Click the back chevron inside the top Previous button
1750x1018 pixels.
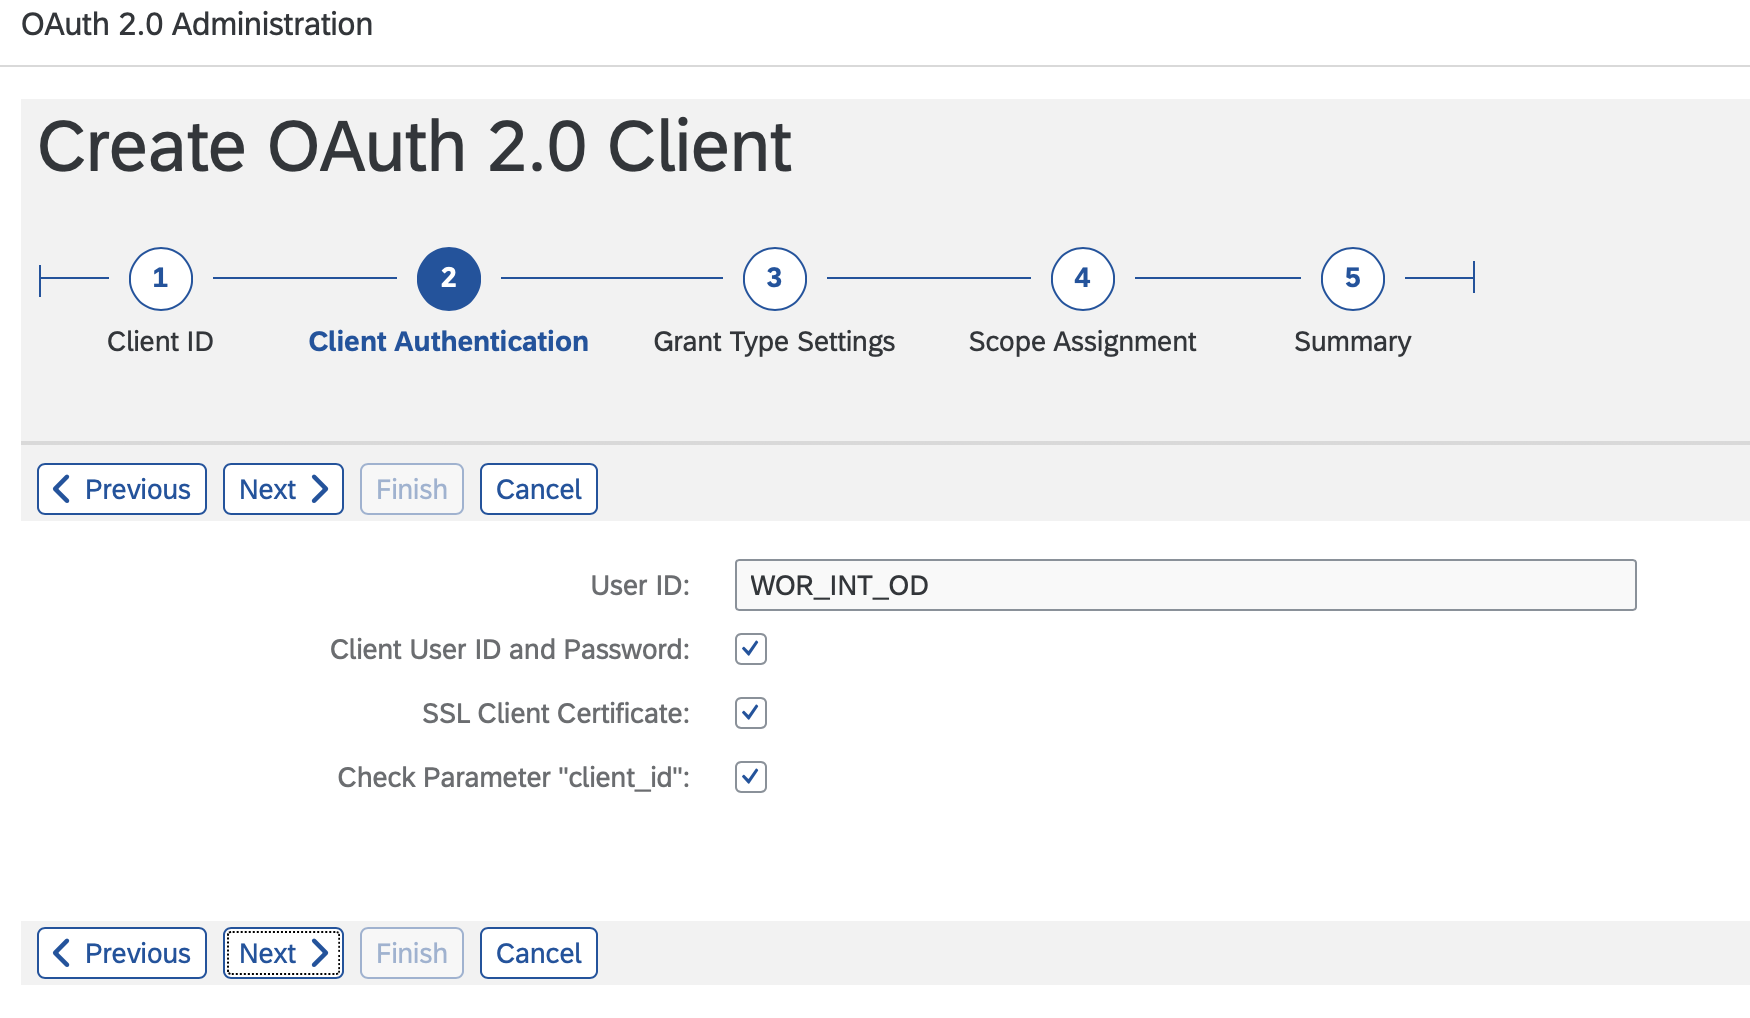point(62,489)
